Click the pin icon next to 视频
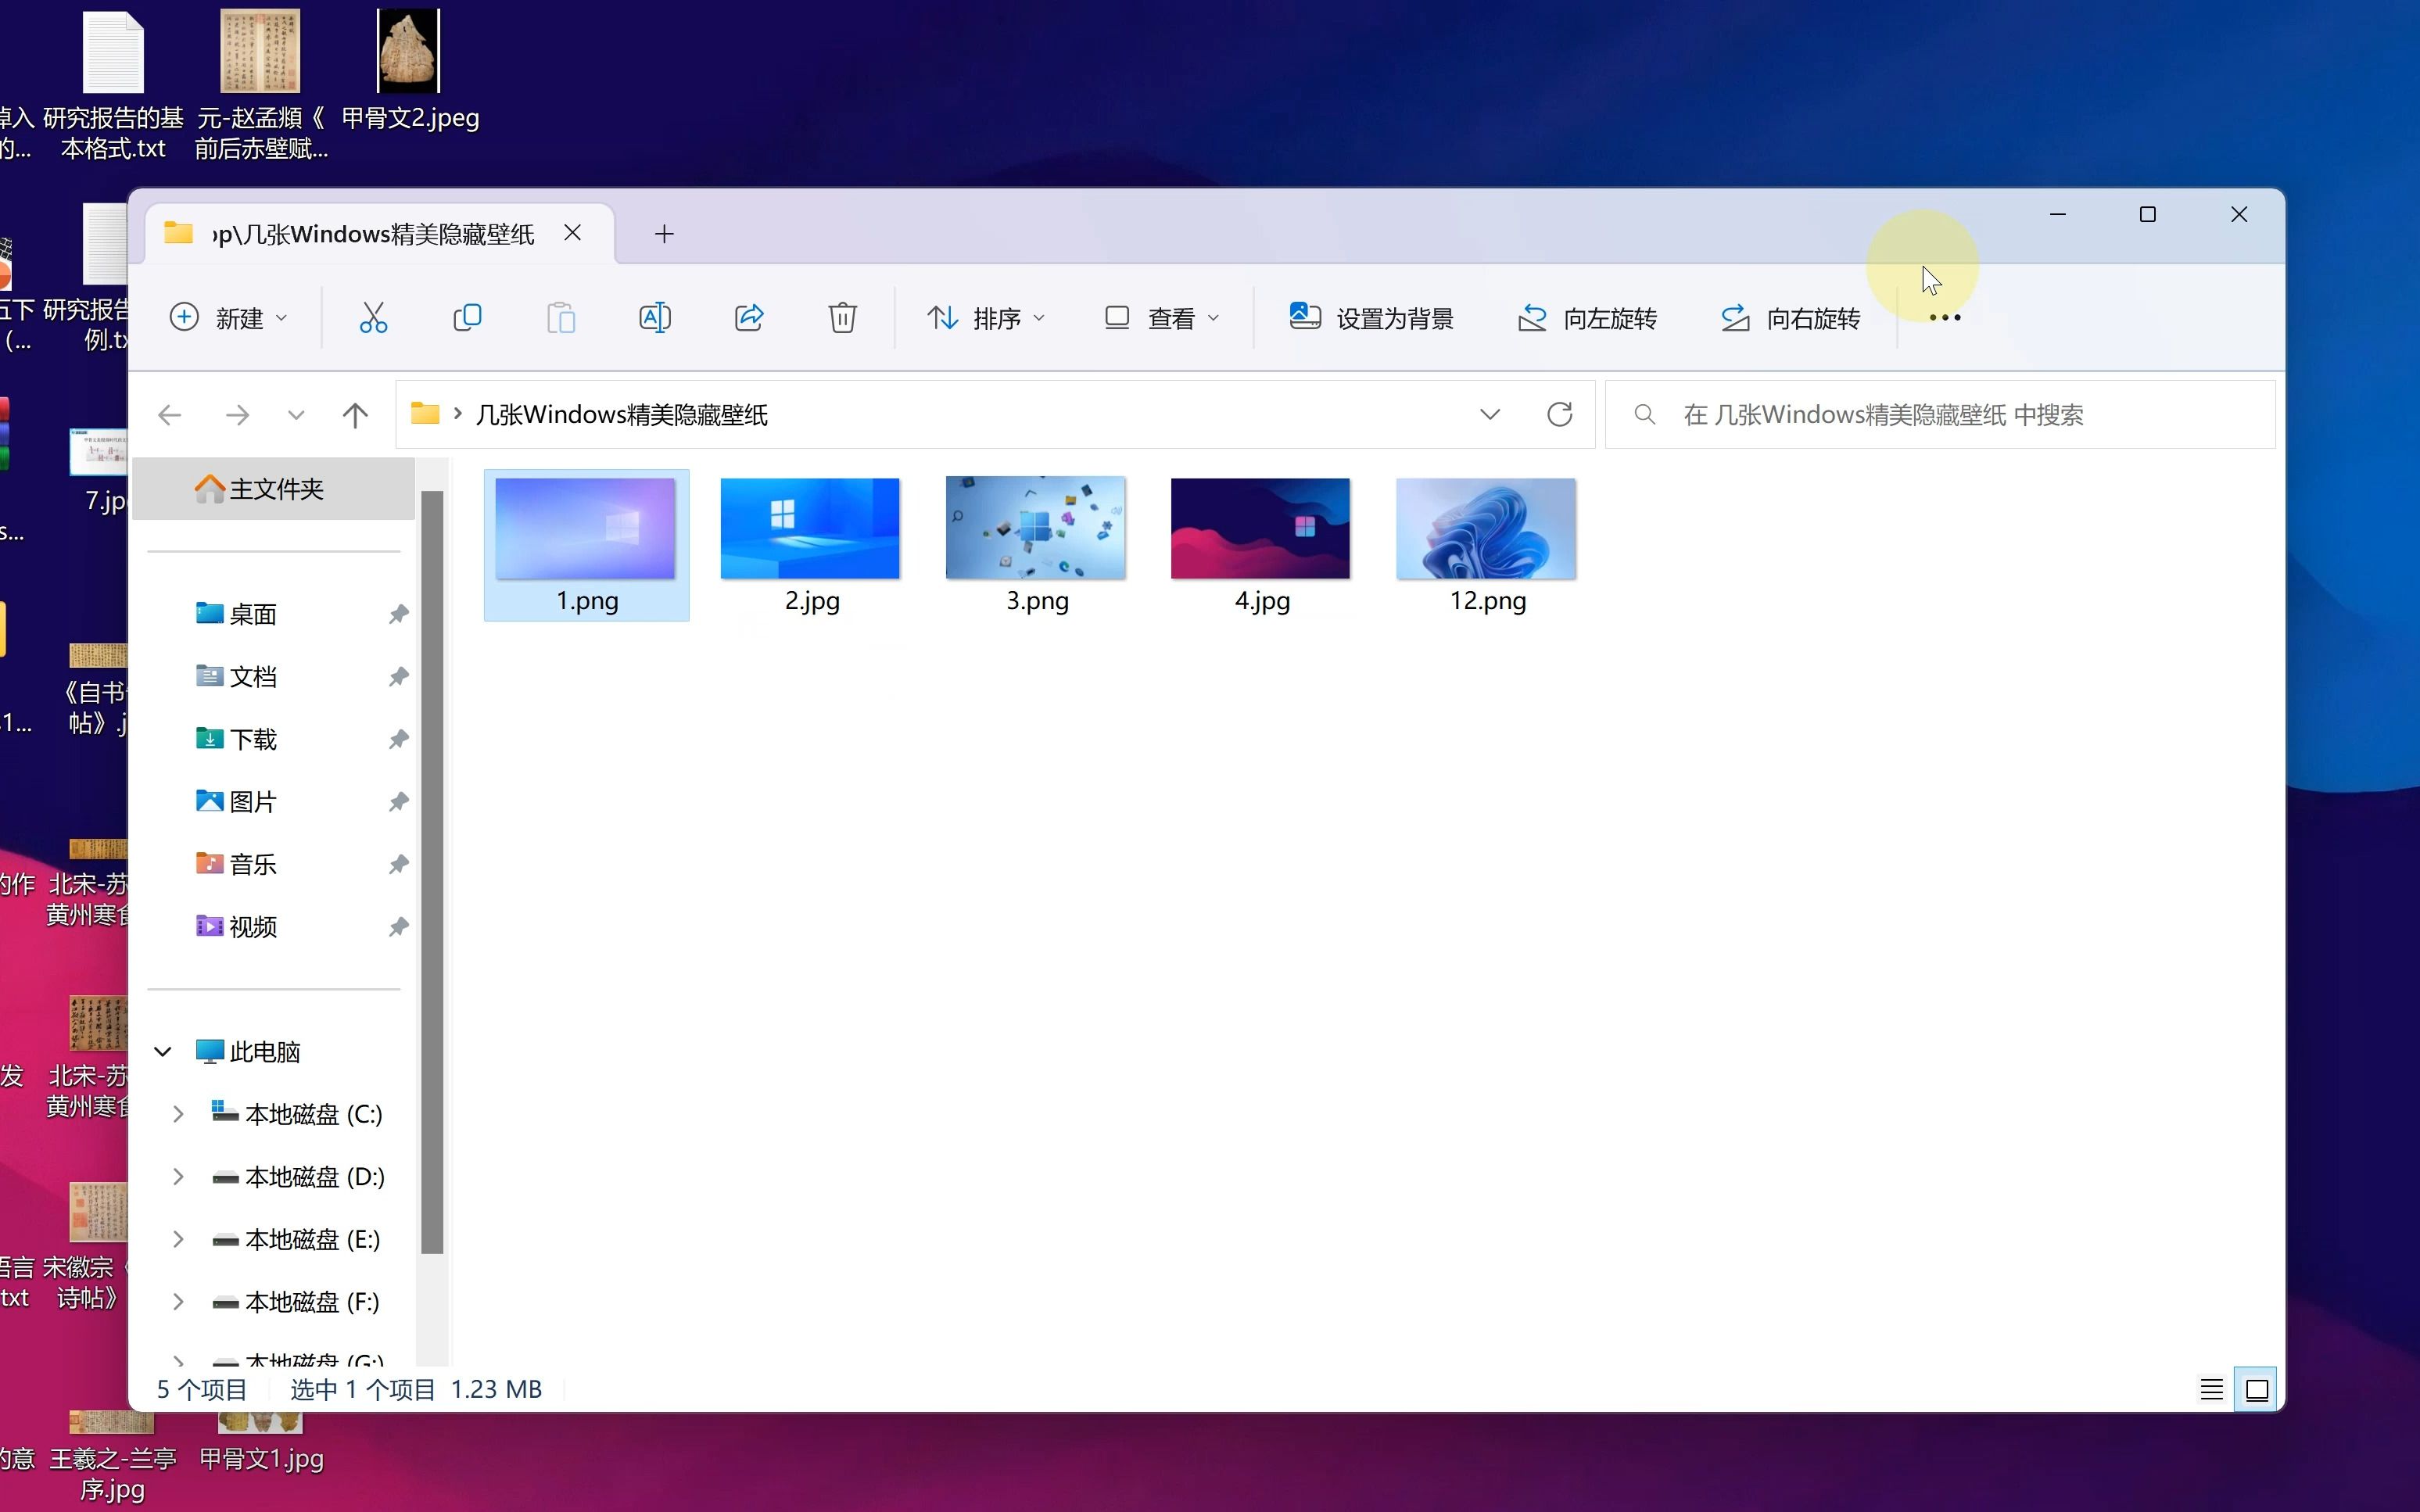Viewport: 2420px width, 1512px height. coord(398,926)
